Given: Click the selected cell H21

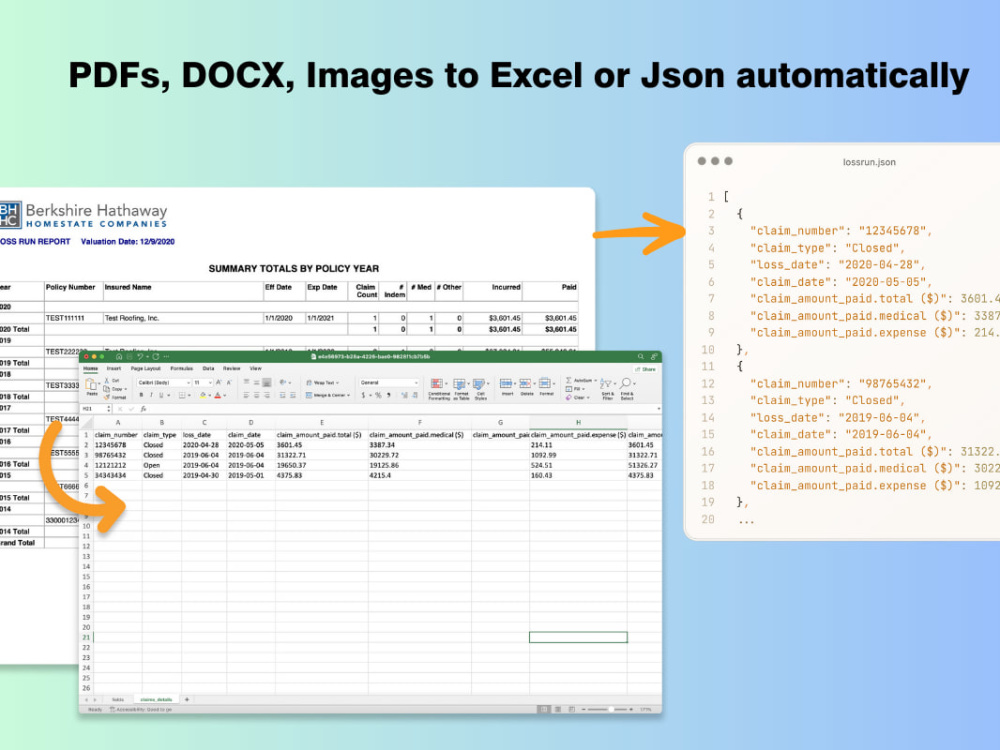Looking at the screenshot, I should coord(578,637).
